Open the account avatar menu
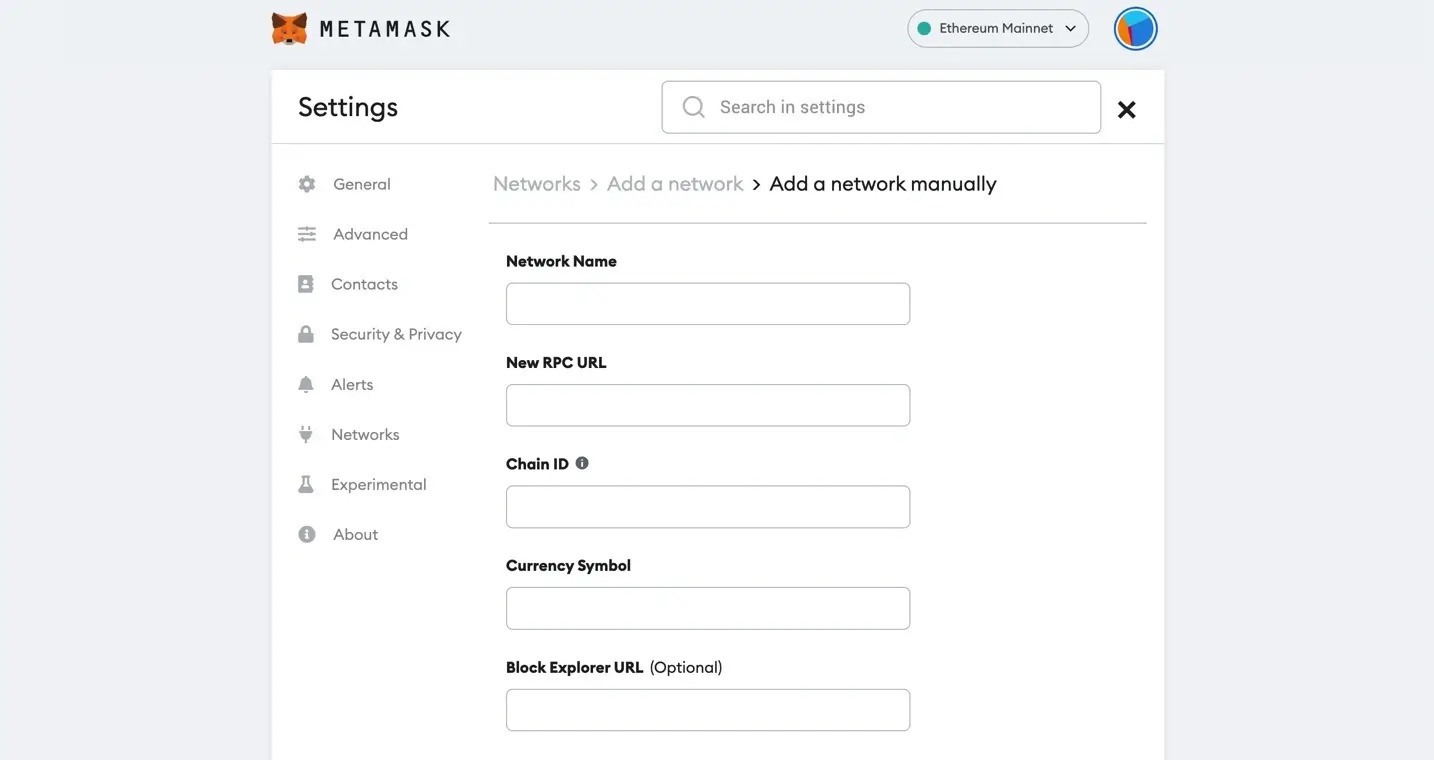The image size is (1434, 760). [x=1135, y=29]
